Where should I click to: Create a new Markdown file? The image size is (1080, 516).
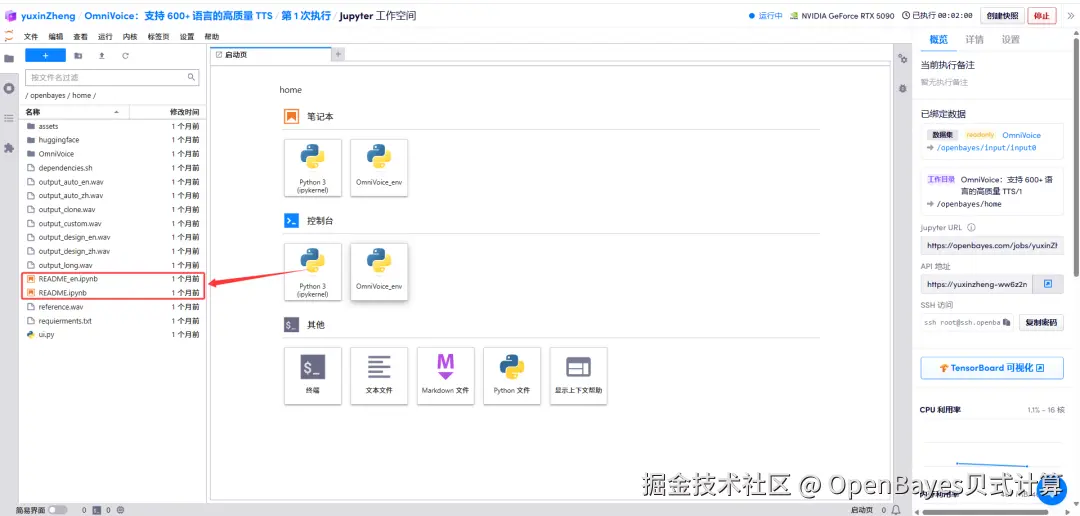446,375
